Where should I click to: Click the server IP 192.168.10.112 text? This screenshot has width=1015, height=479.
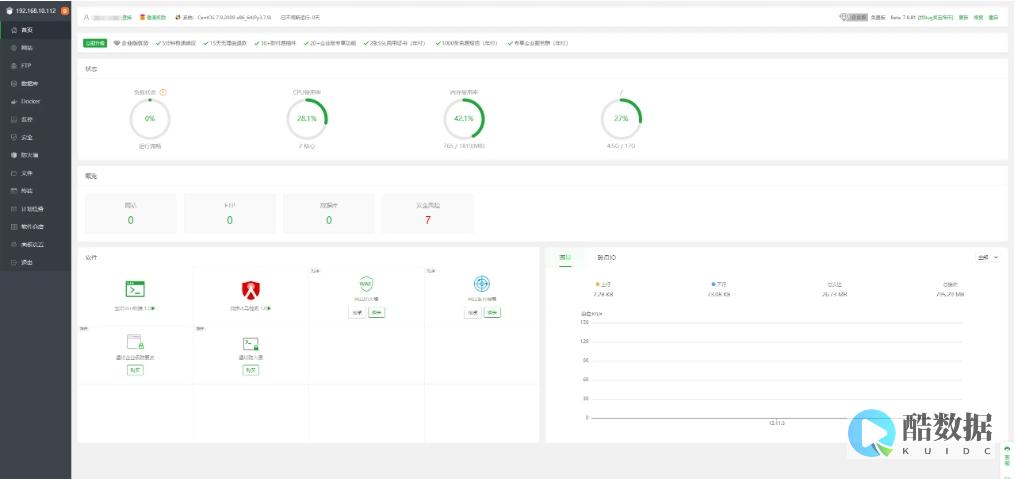click(x=36, y=11)
